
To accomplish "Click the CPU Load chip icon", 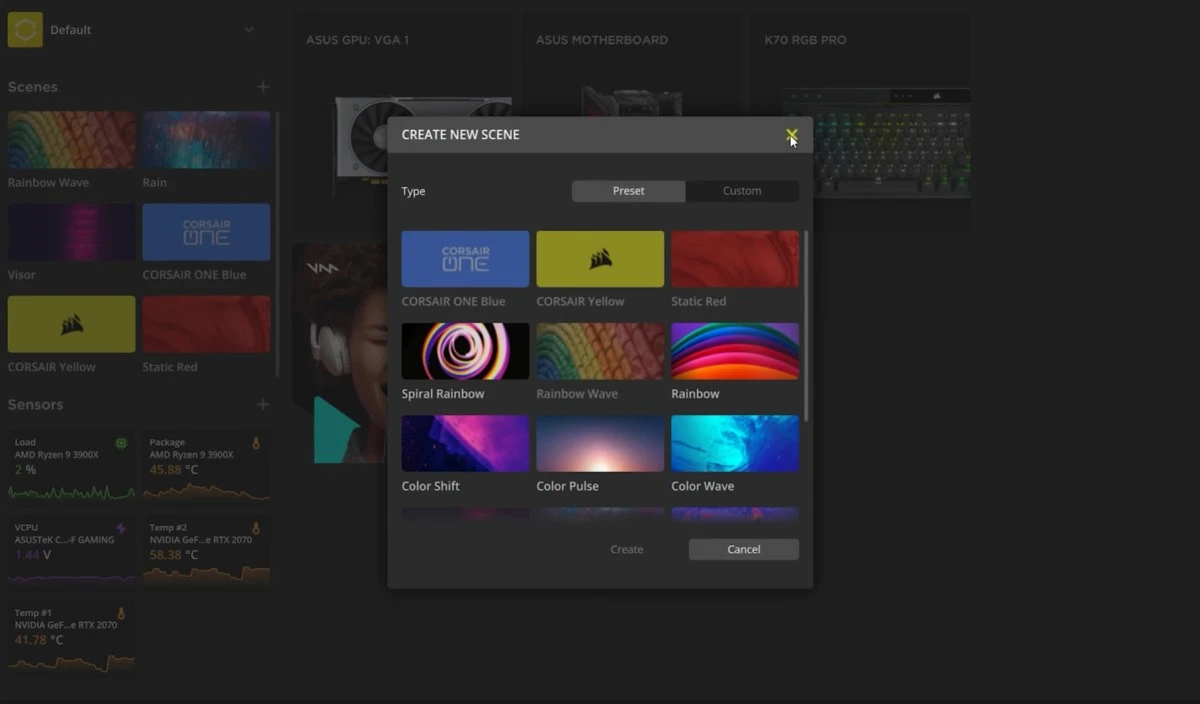I will (x=121, y=443).
